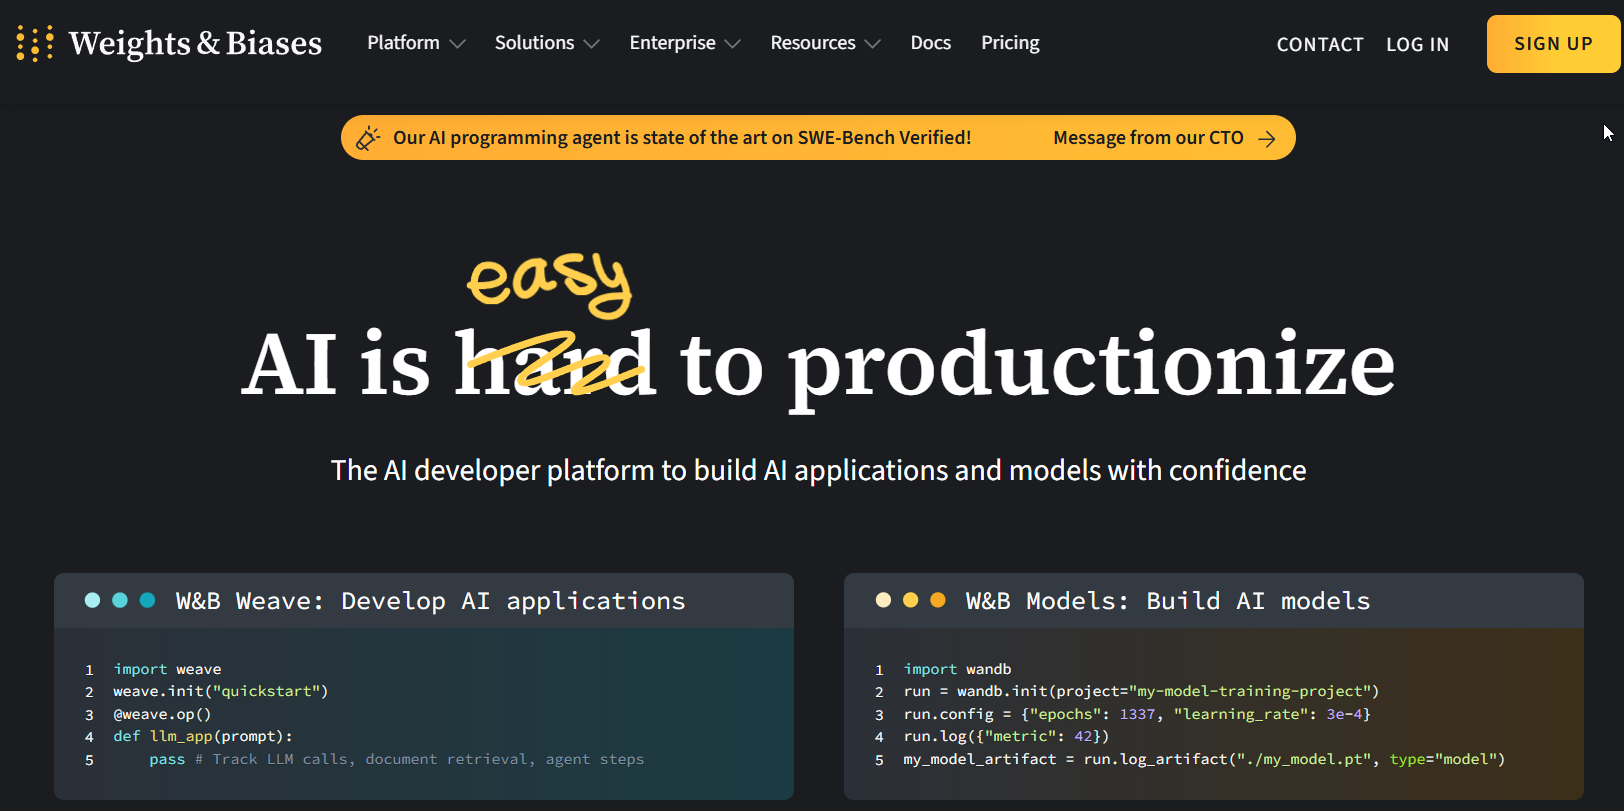Viewport: 1624px width, 811px height.
Task: Click the 'import wandb' code line
Action: [957, 669]
